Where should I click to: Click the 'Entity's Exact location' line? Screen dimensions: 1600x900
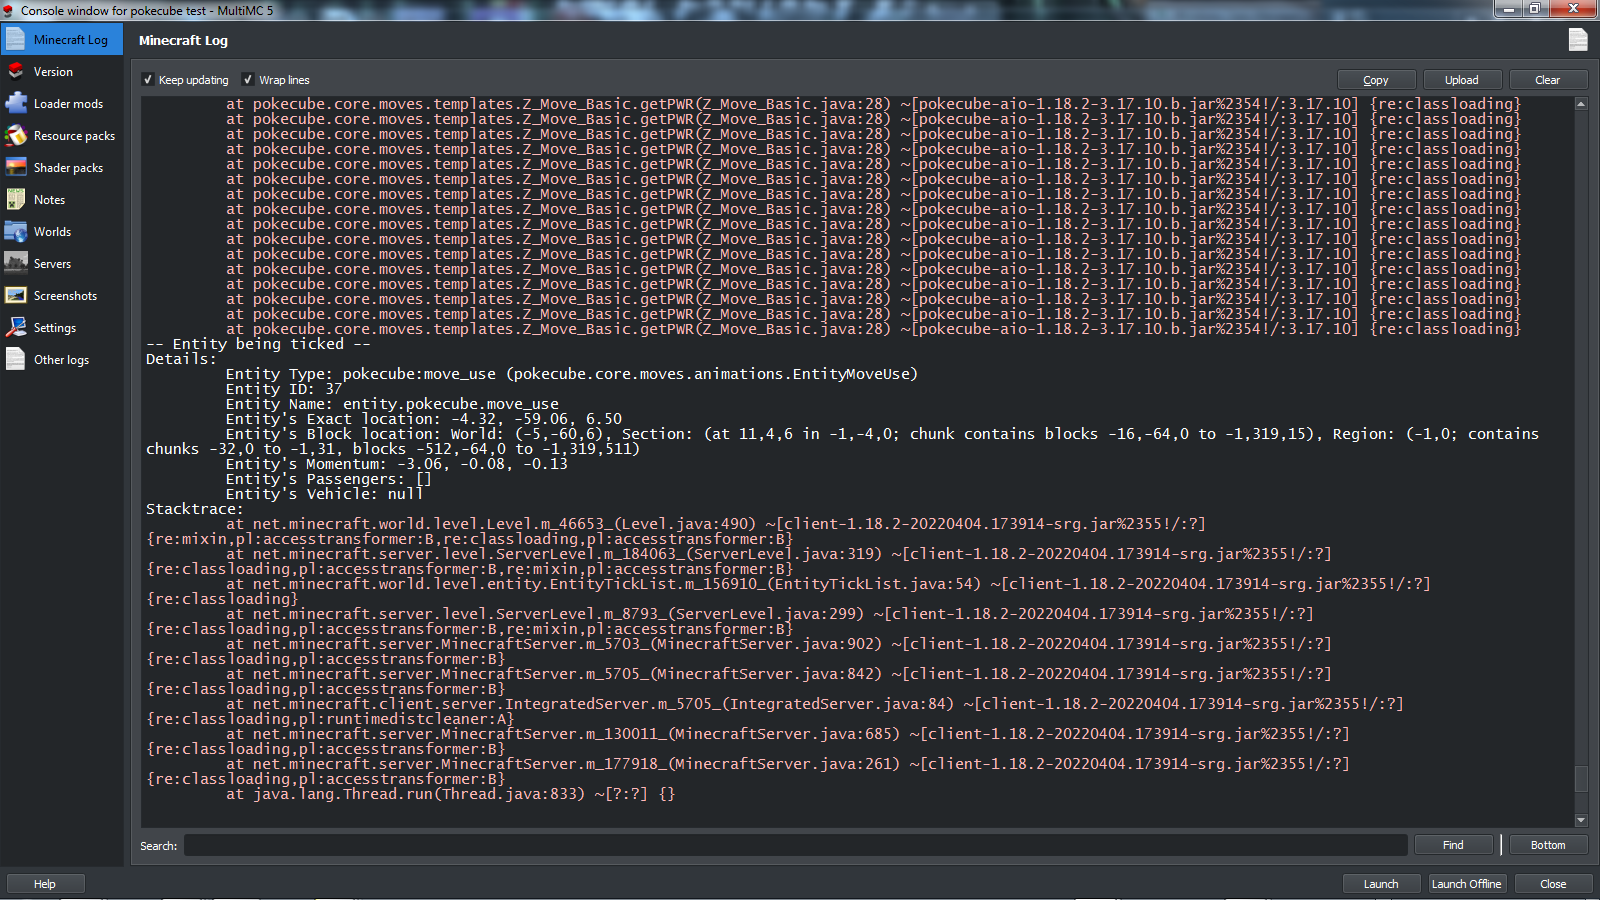pyautogui.click(x=424, y=419)
